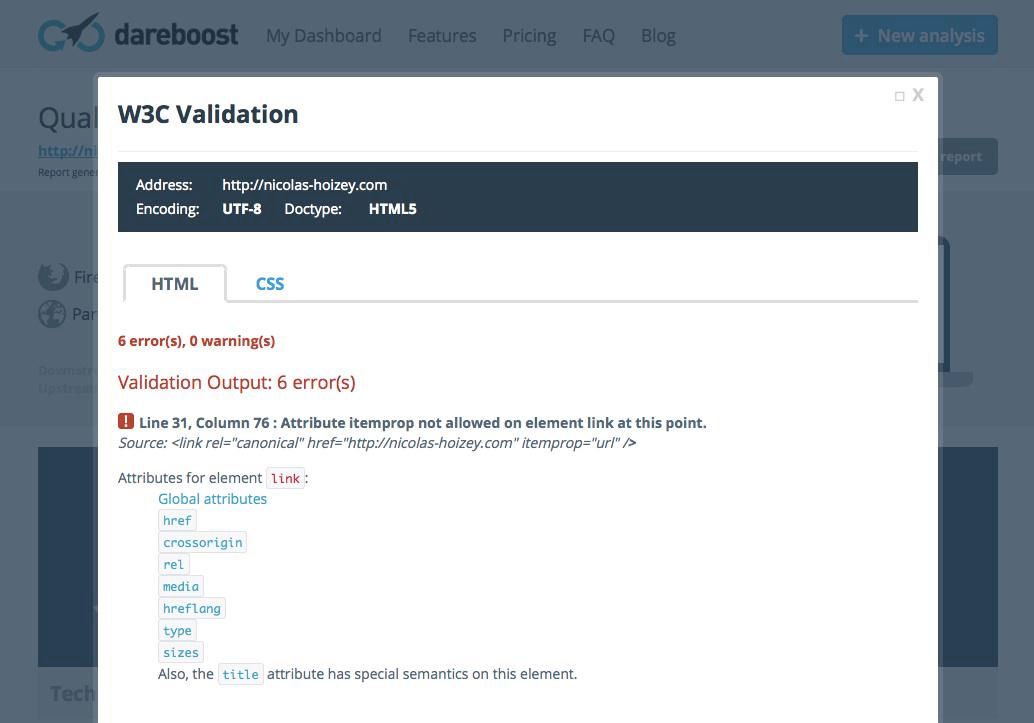The height and width of the screenshot is (723, 1034).
Task: Click the red error icon beside Line 31
Action: pos(126,422)
